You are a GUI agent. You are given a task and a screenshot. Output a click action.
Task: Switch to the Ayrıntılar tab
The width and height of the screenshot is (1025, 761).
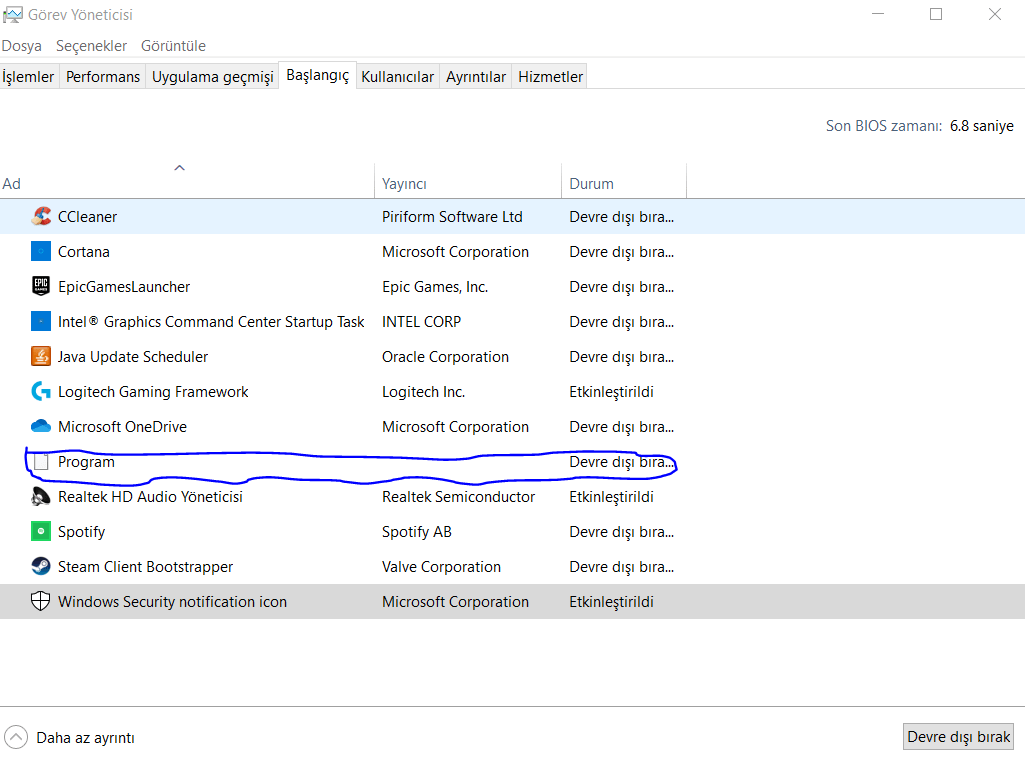click(x=476, y=76)
